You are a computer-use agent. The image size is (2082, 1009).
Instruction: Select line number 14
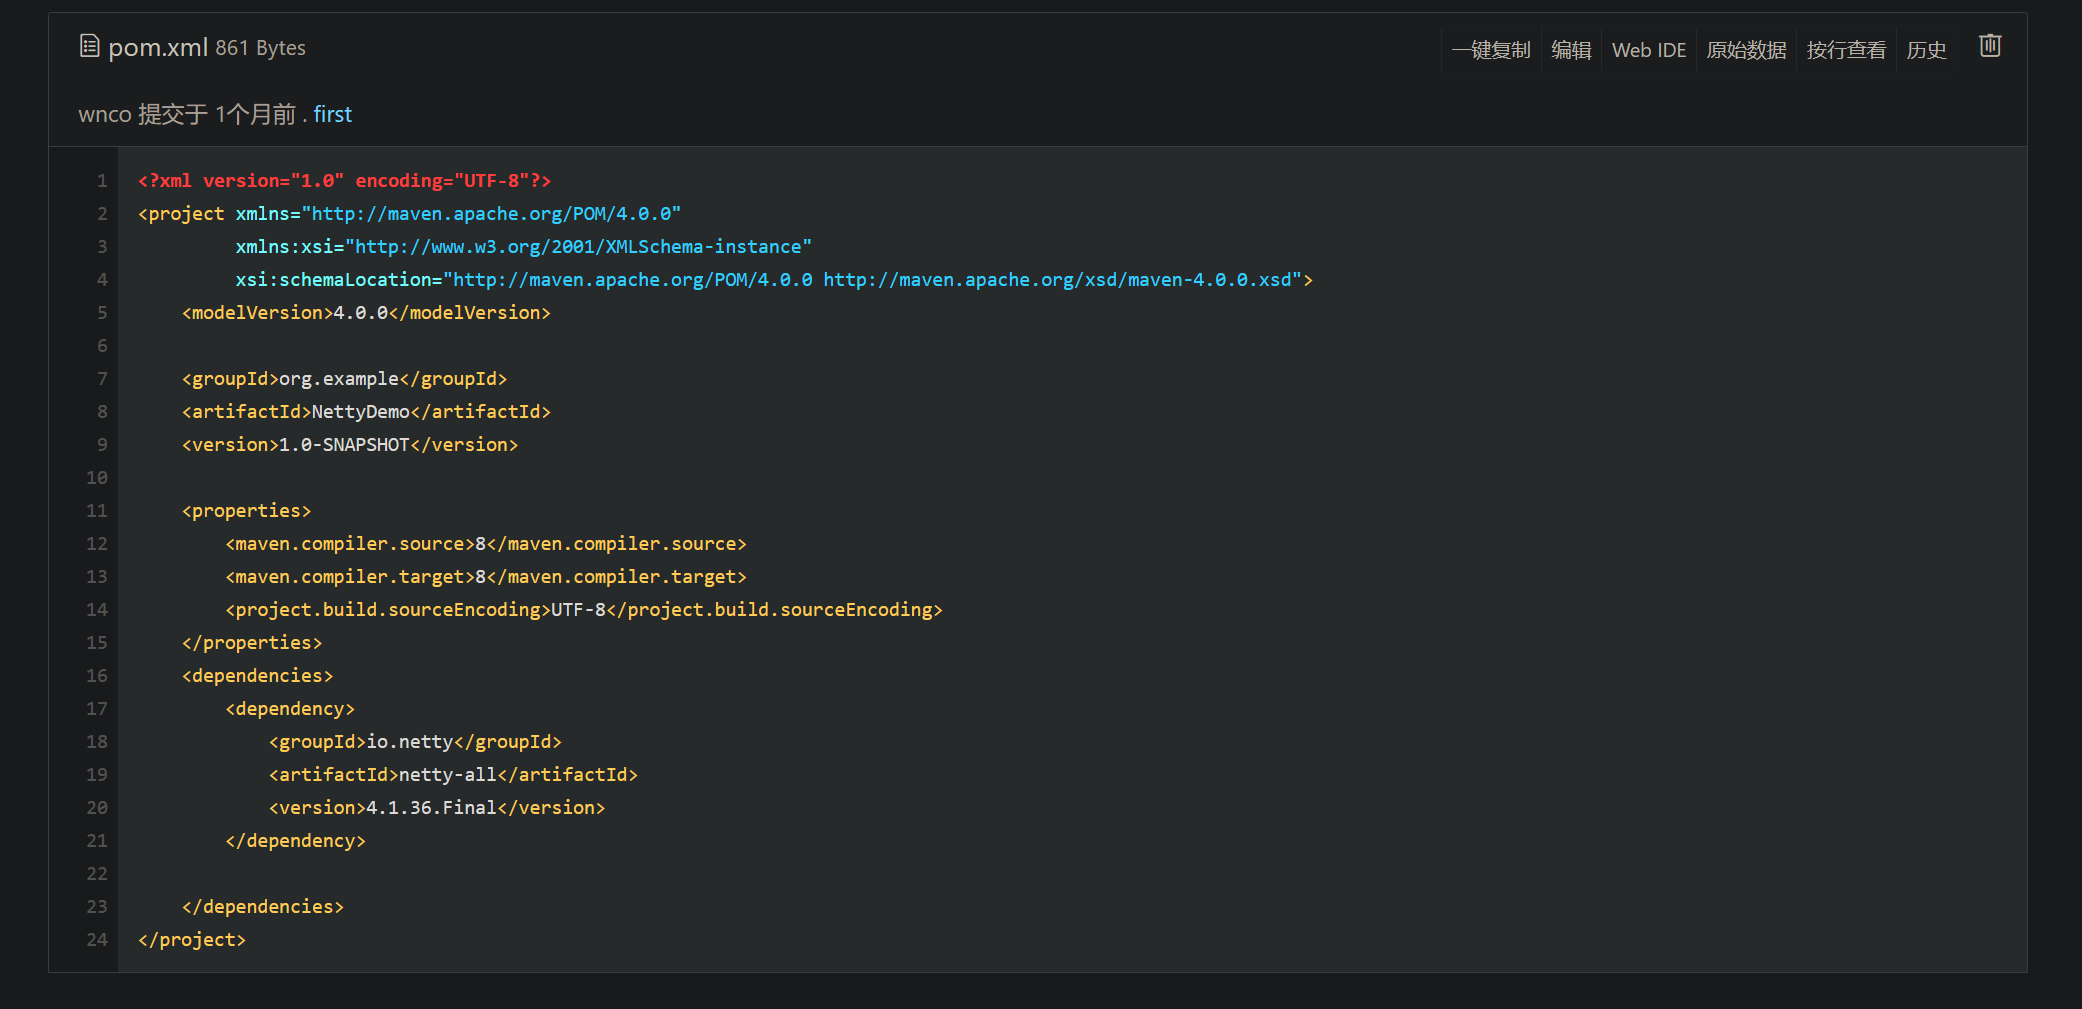coord(97,610)
